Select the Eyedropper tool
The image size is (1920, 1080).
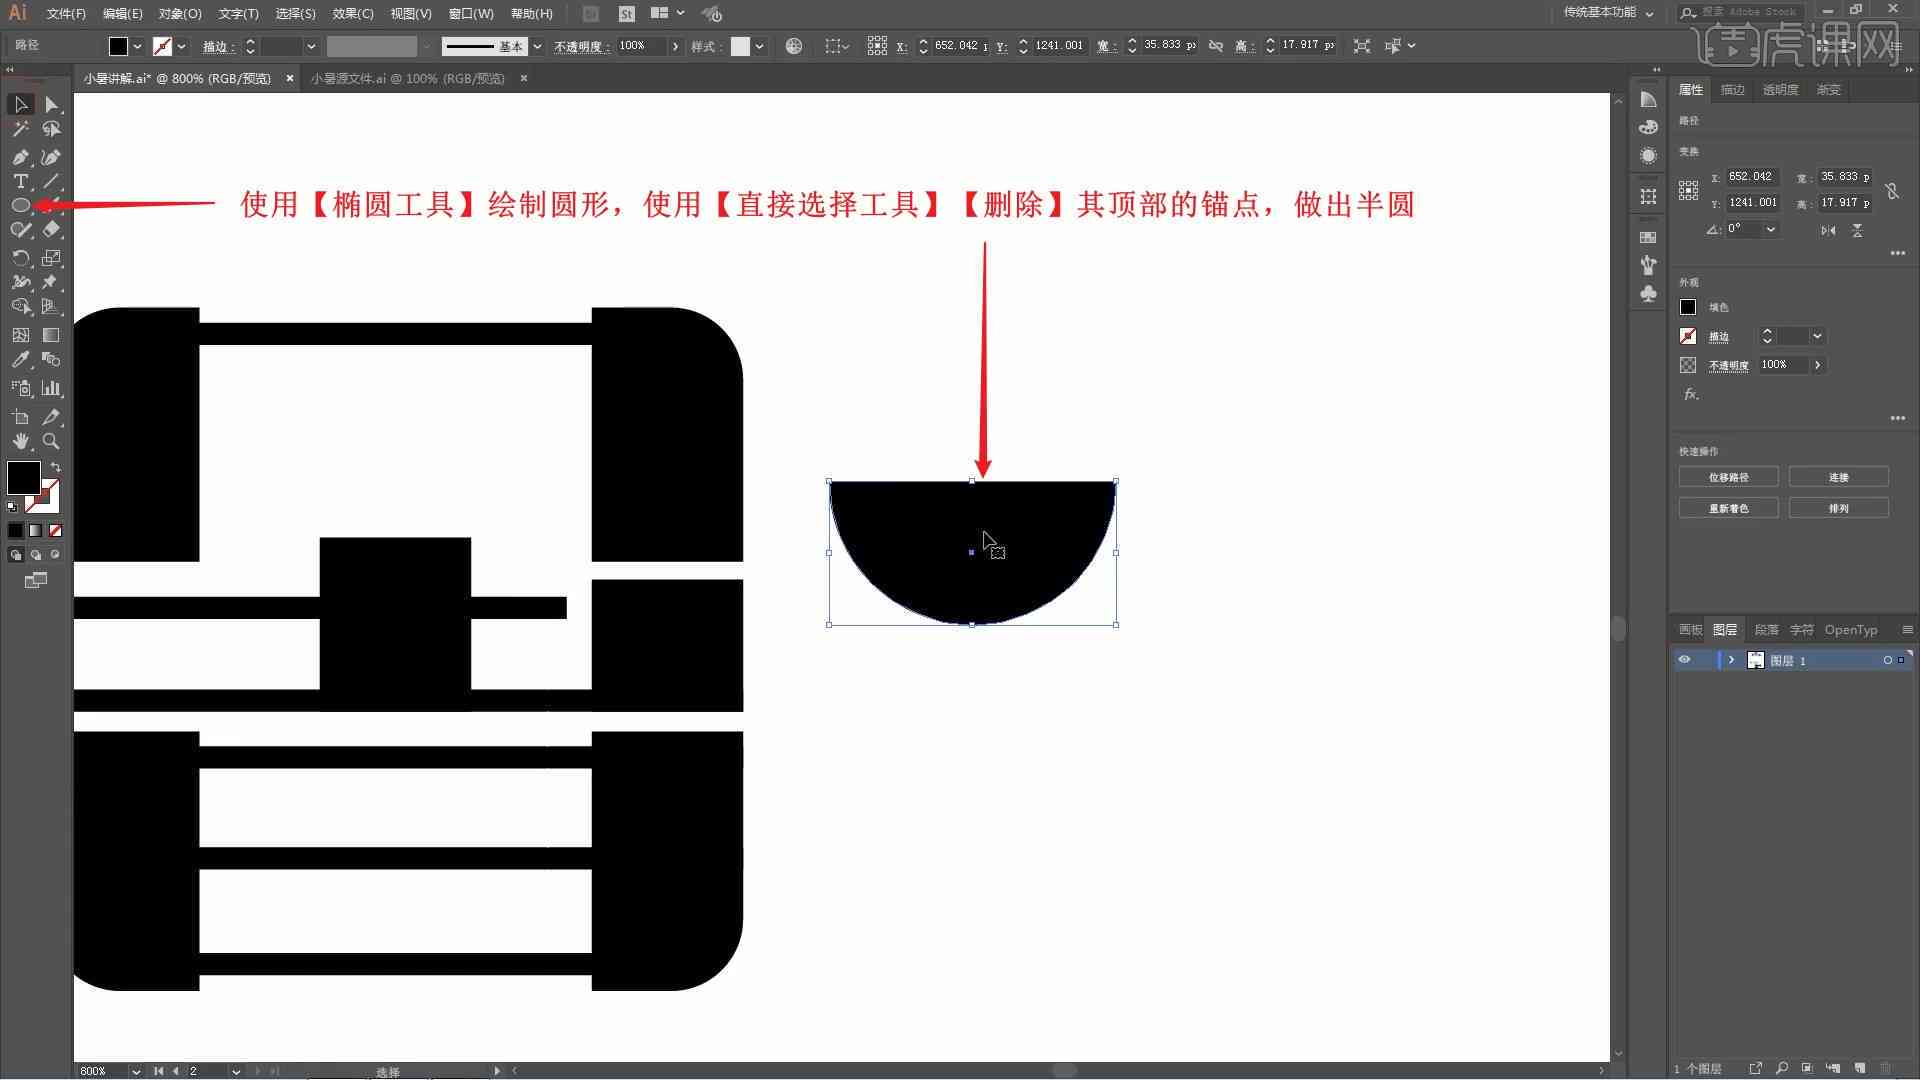click(x=20, y=359)
